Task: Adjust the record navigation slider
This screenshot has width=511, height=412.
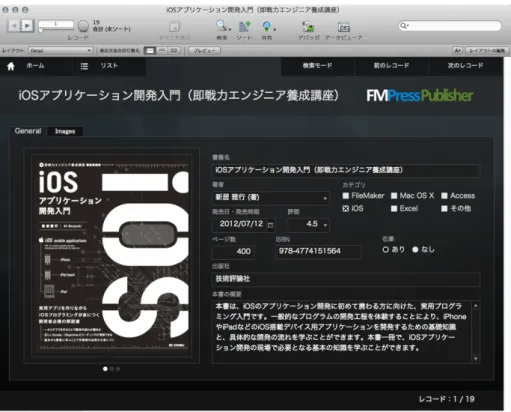Action: [x=41, y=31]
